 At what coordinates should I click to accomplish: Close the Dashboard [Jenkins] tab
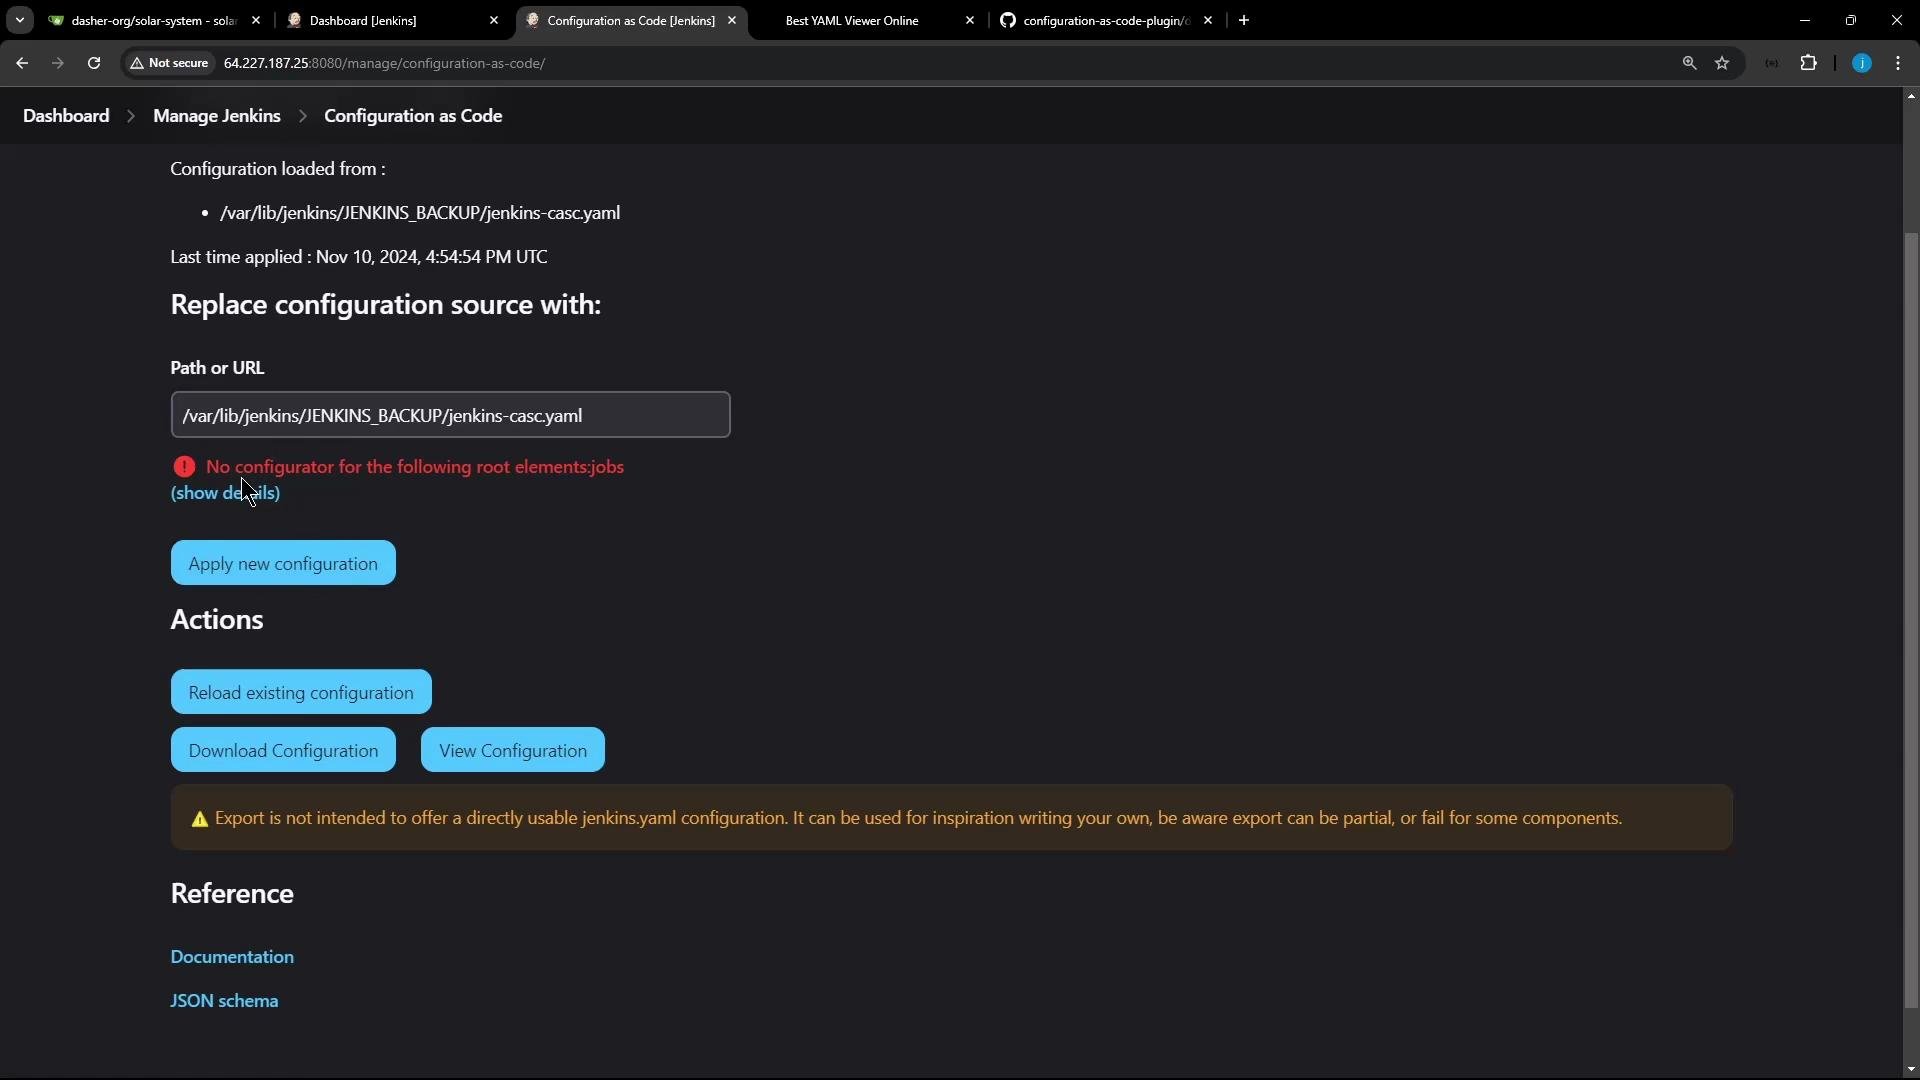click(494, 20)
